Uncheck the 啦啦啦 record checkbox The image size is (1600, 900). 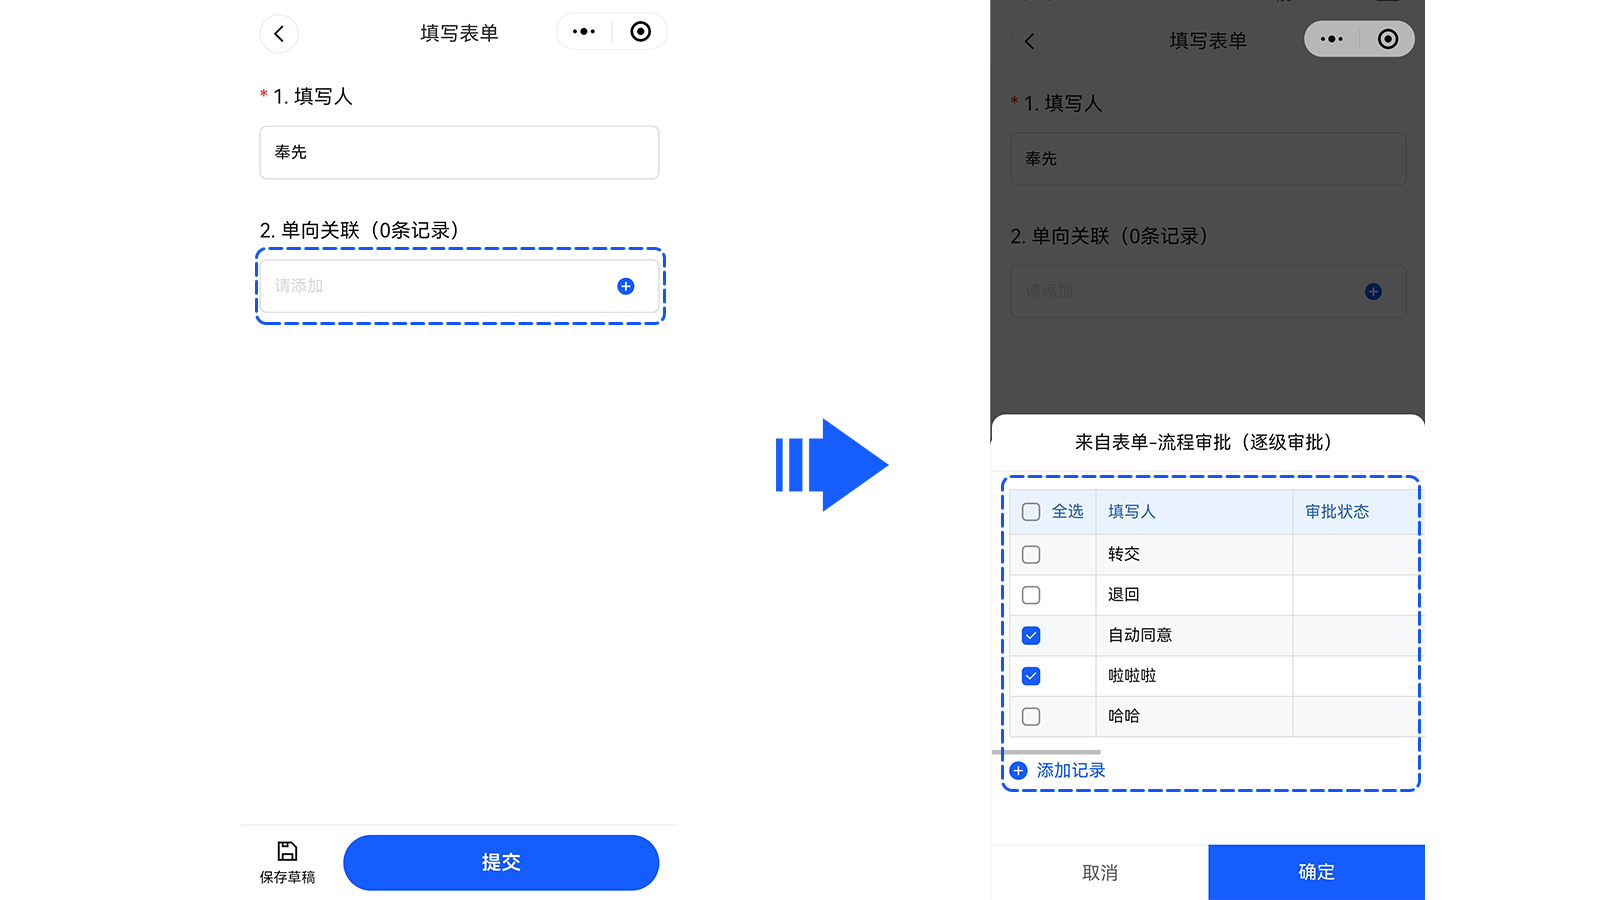pyautogui.click(x=1031, y=676)
